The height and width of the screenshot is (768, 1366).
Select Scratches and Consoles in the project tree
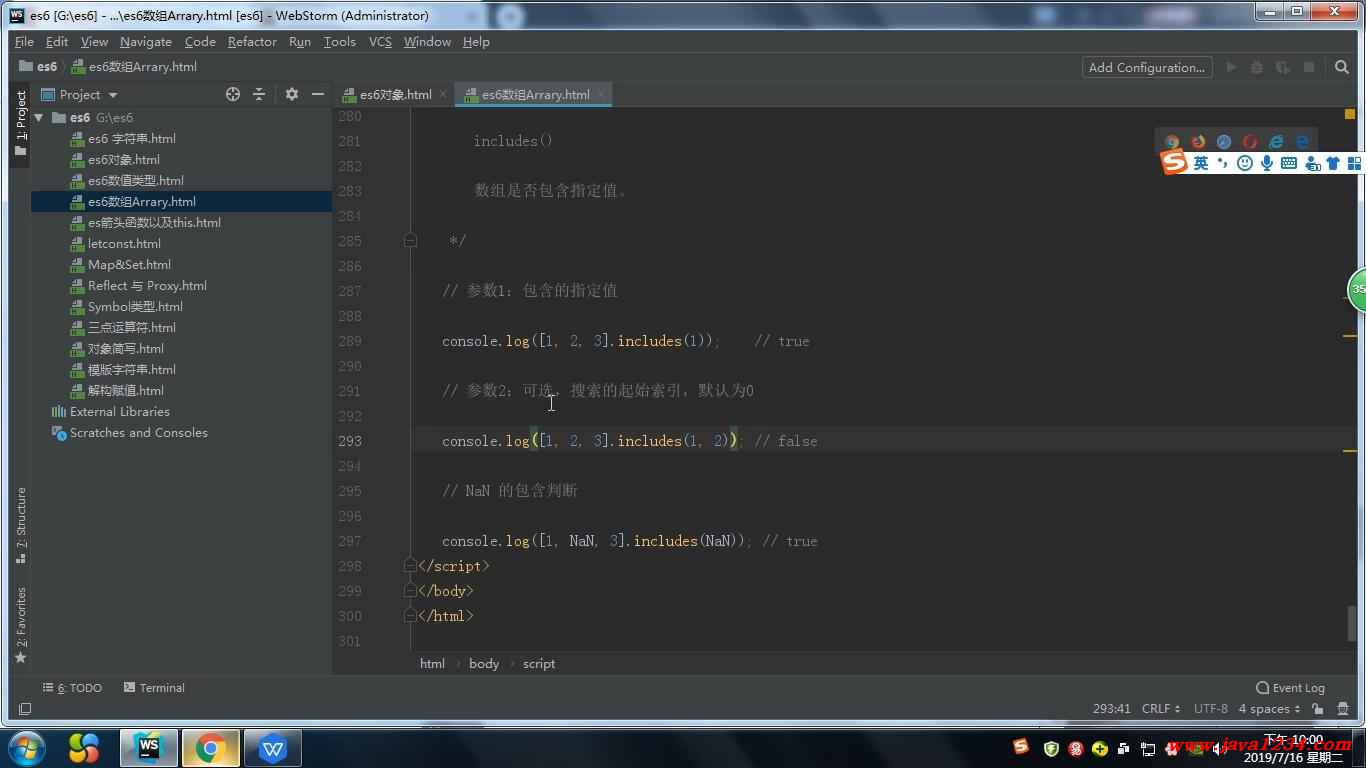tap(139, 432)
